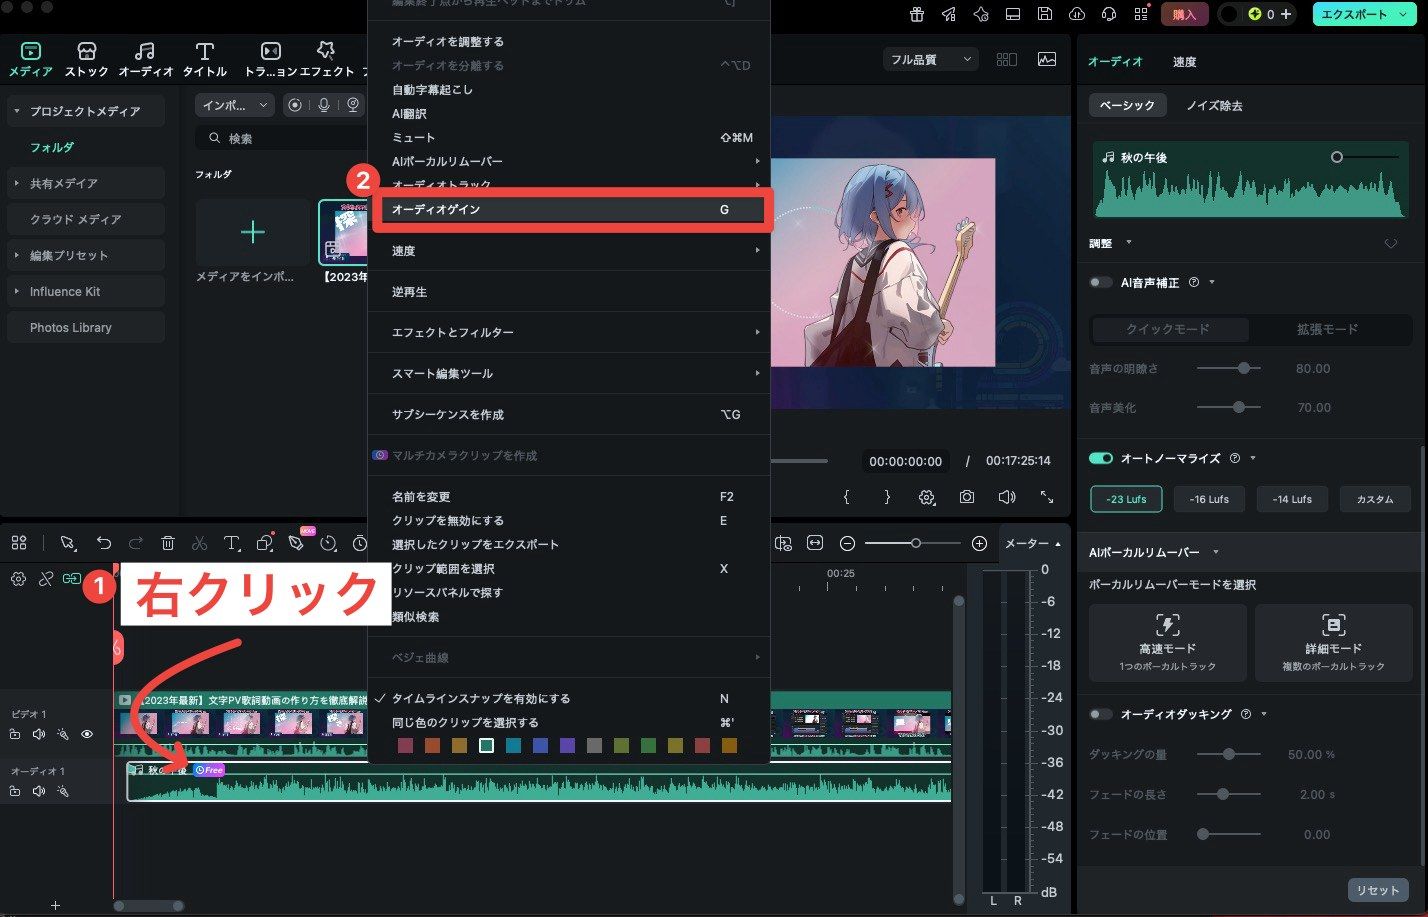Click the mark-in curly brace icon
The width and height of the screenshot is (1428, 917).
[847, 497]
